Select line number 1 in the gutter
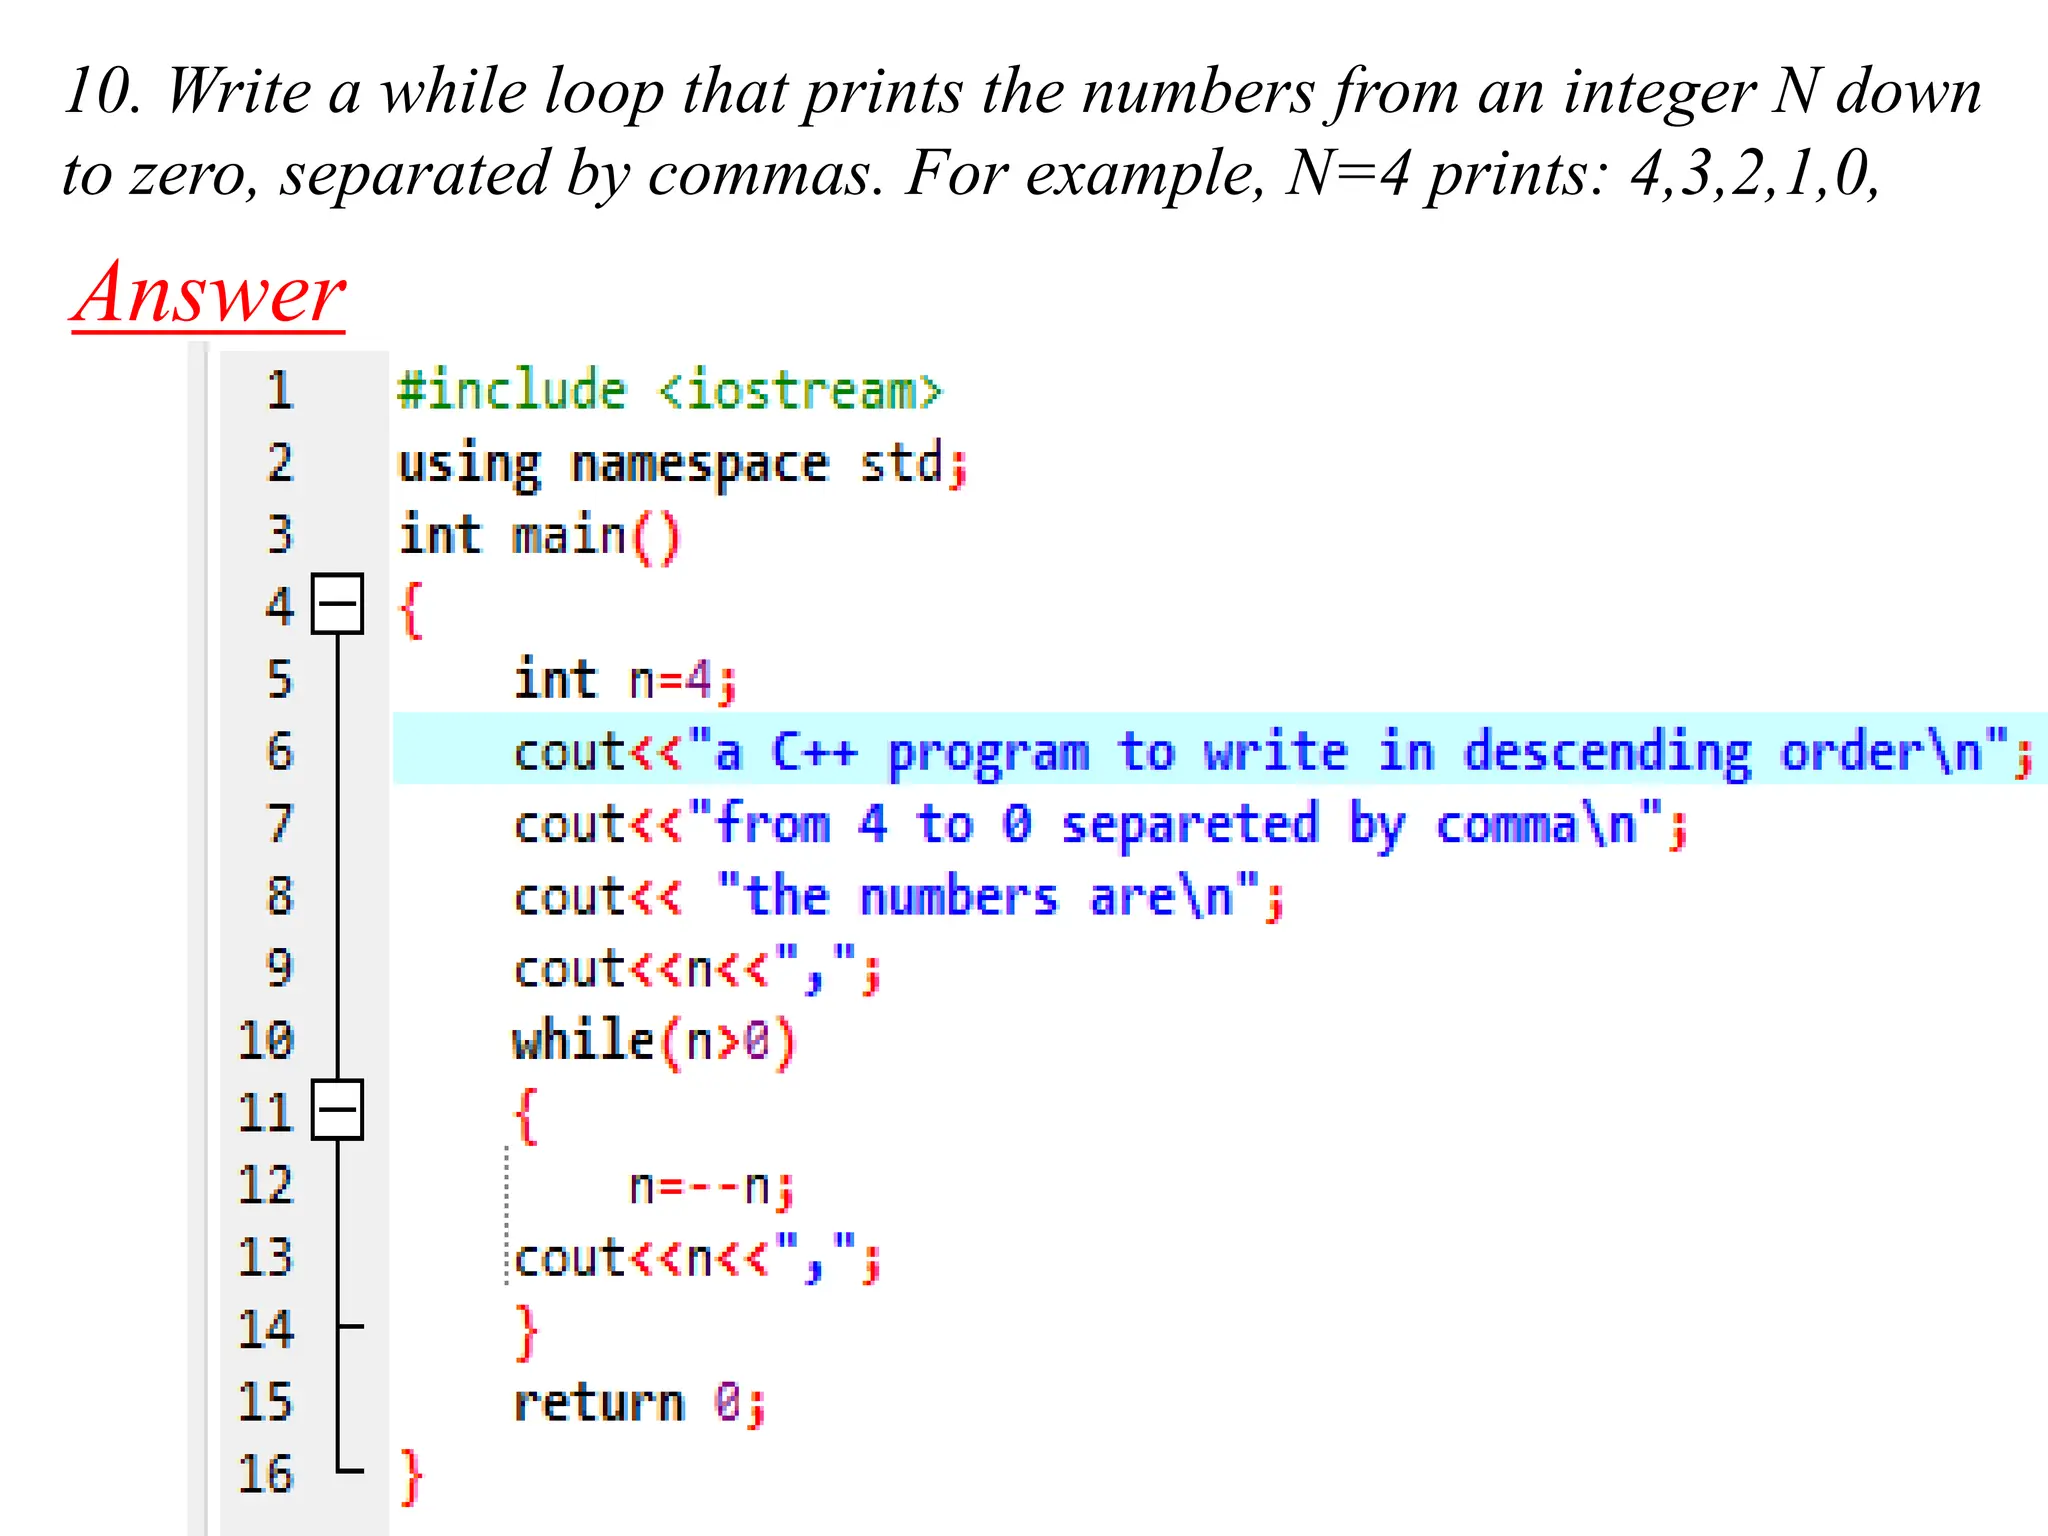 280,390
